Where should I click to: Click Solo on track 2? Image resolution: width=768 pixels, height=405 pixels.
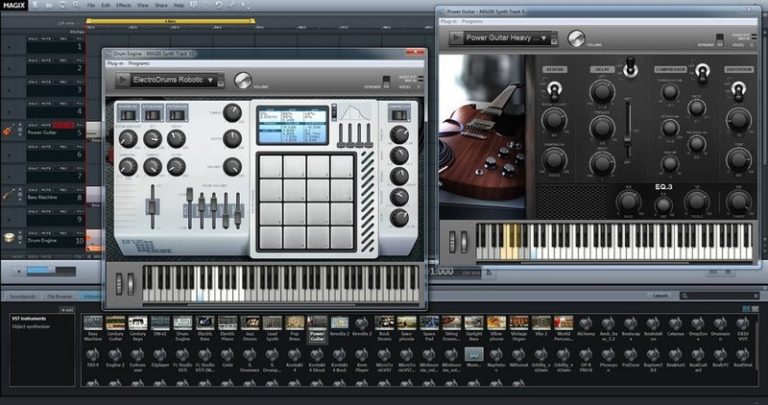pyautogui.click(x=33, y=60)
